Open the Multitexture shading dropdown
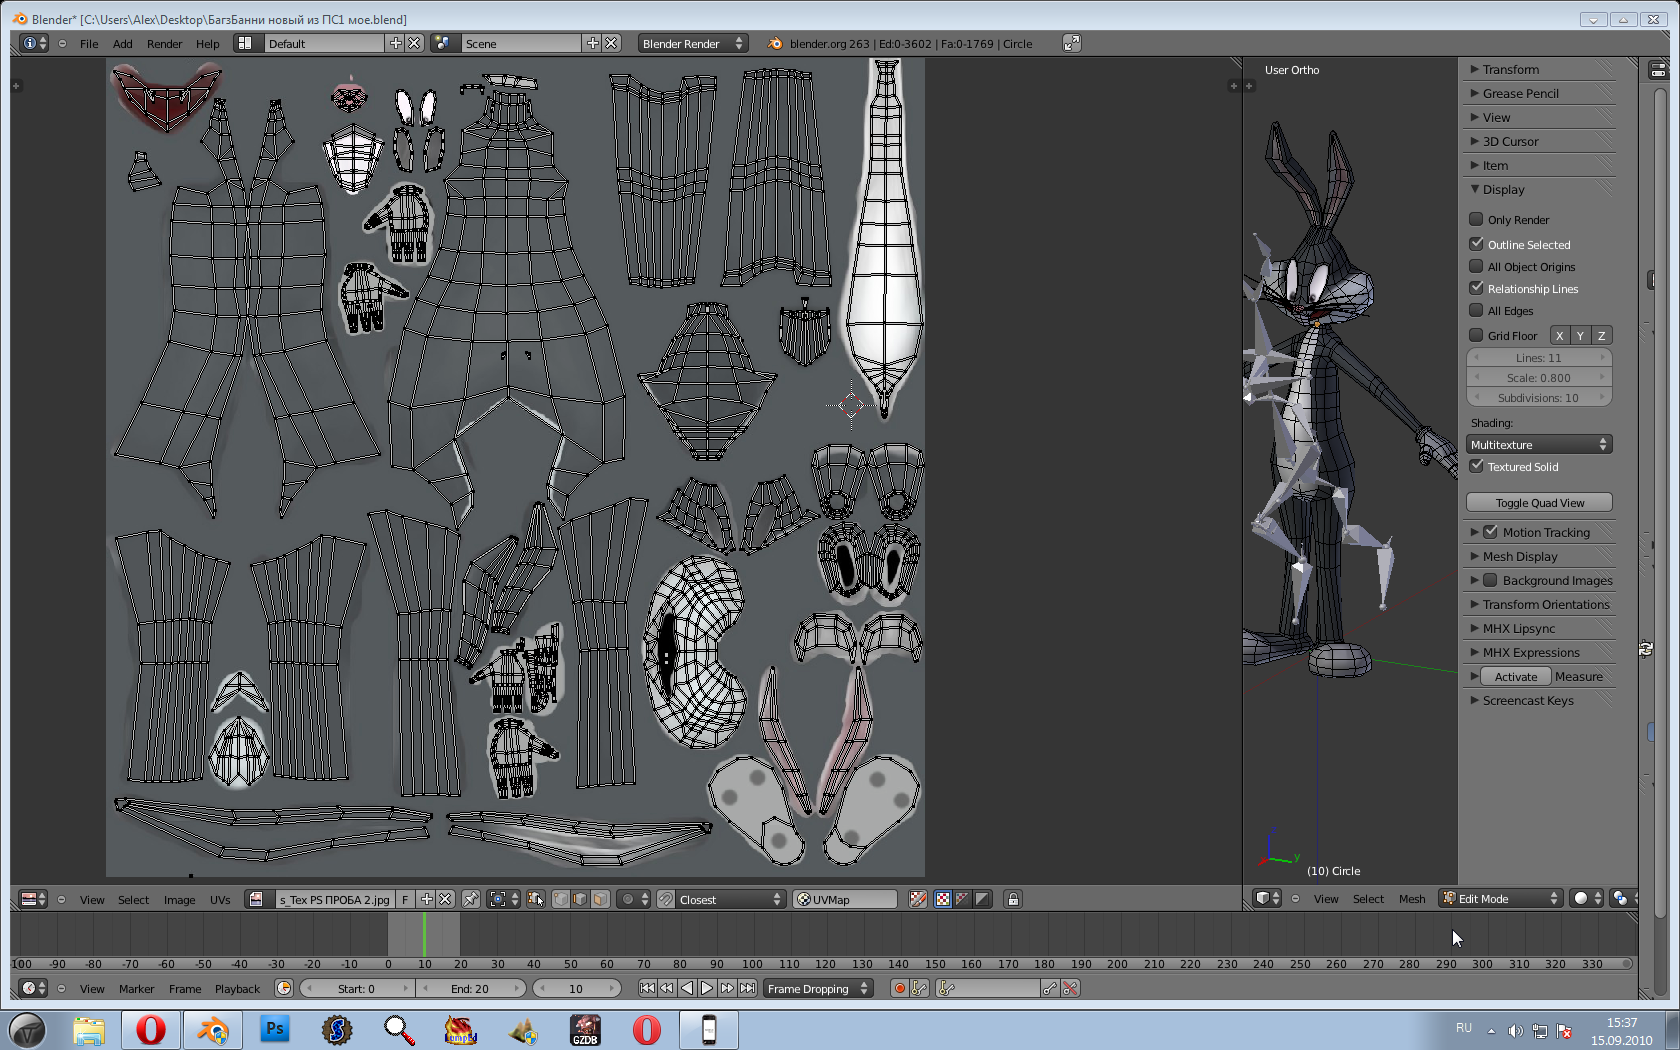Viewport: 1680px width, 1050px height. [1539, 444]
